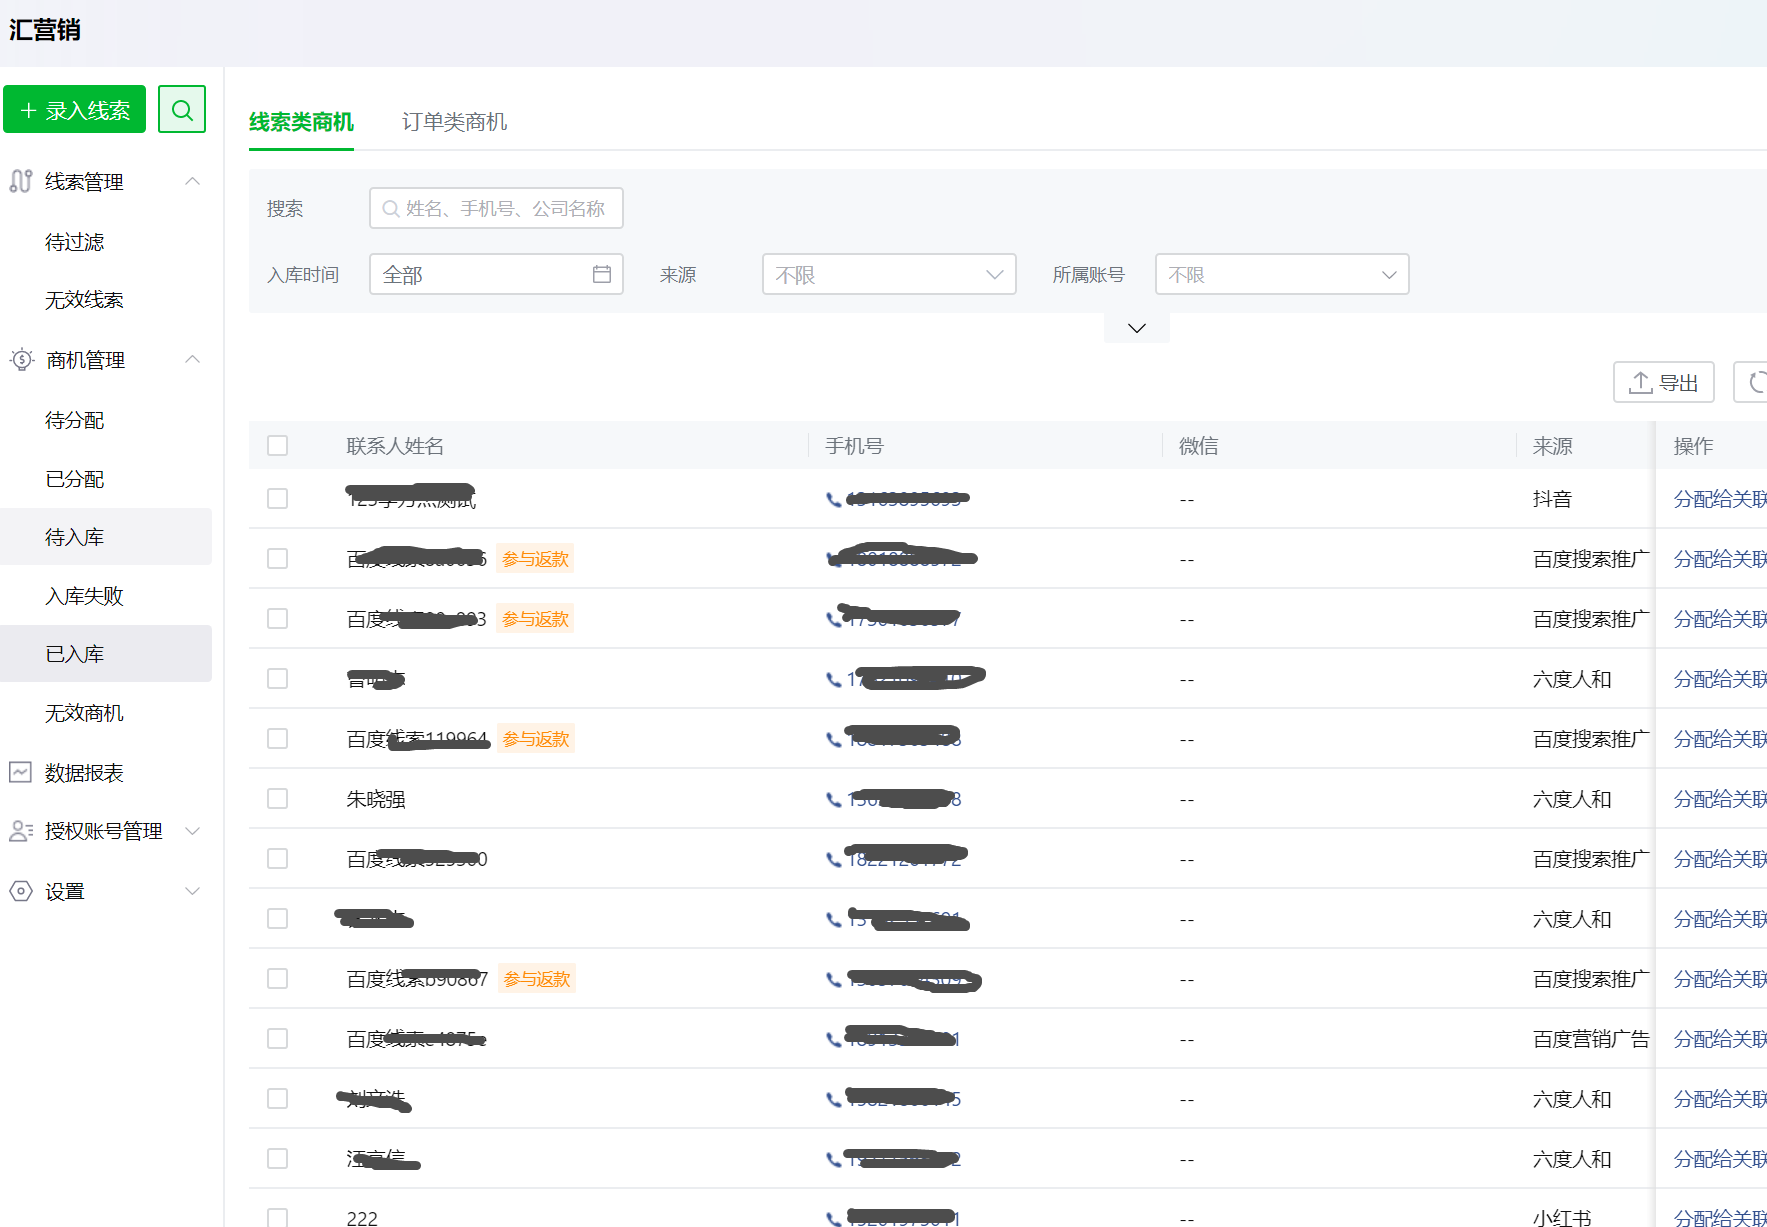
Task: Click the 录入线索 button
Action: tap(75, 110)
